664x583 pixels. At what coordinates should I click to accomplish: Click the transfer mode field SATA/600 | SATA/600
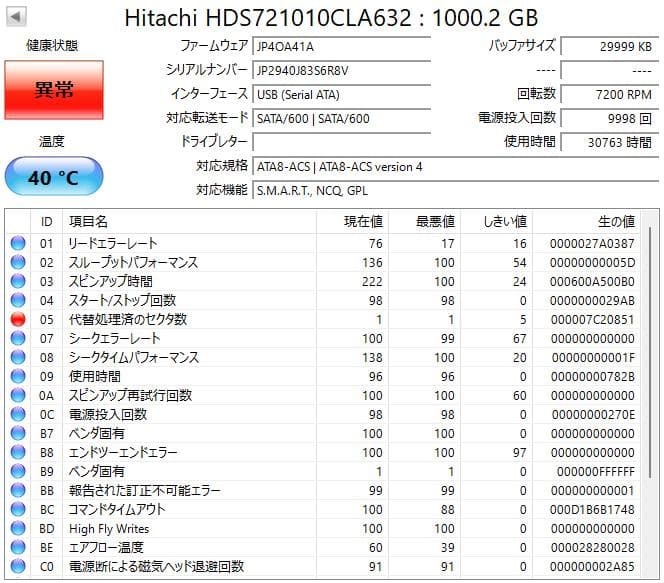coord(342,119)
